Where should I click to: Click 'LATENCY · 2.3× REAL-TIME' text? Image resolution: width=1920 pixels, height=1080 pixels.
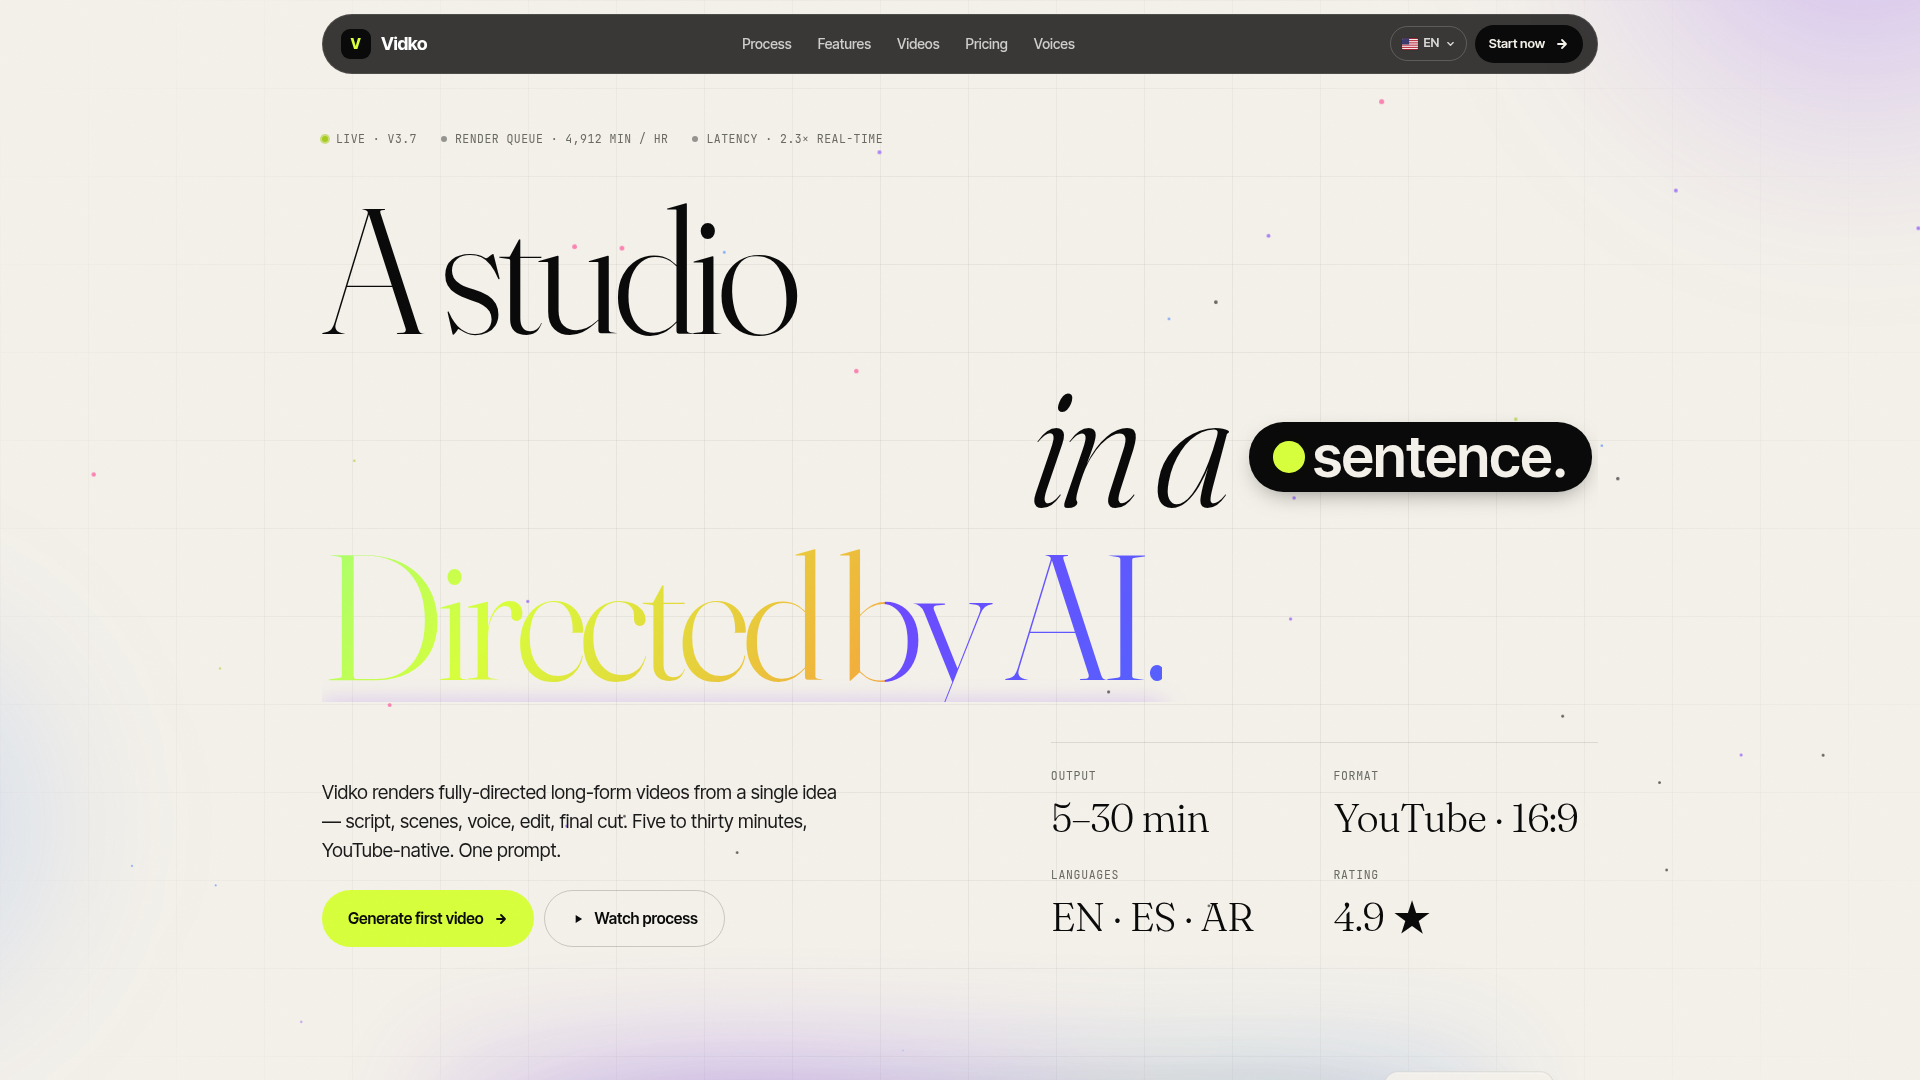[x=794, y=139]
